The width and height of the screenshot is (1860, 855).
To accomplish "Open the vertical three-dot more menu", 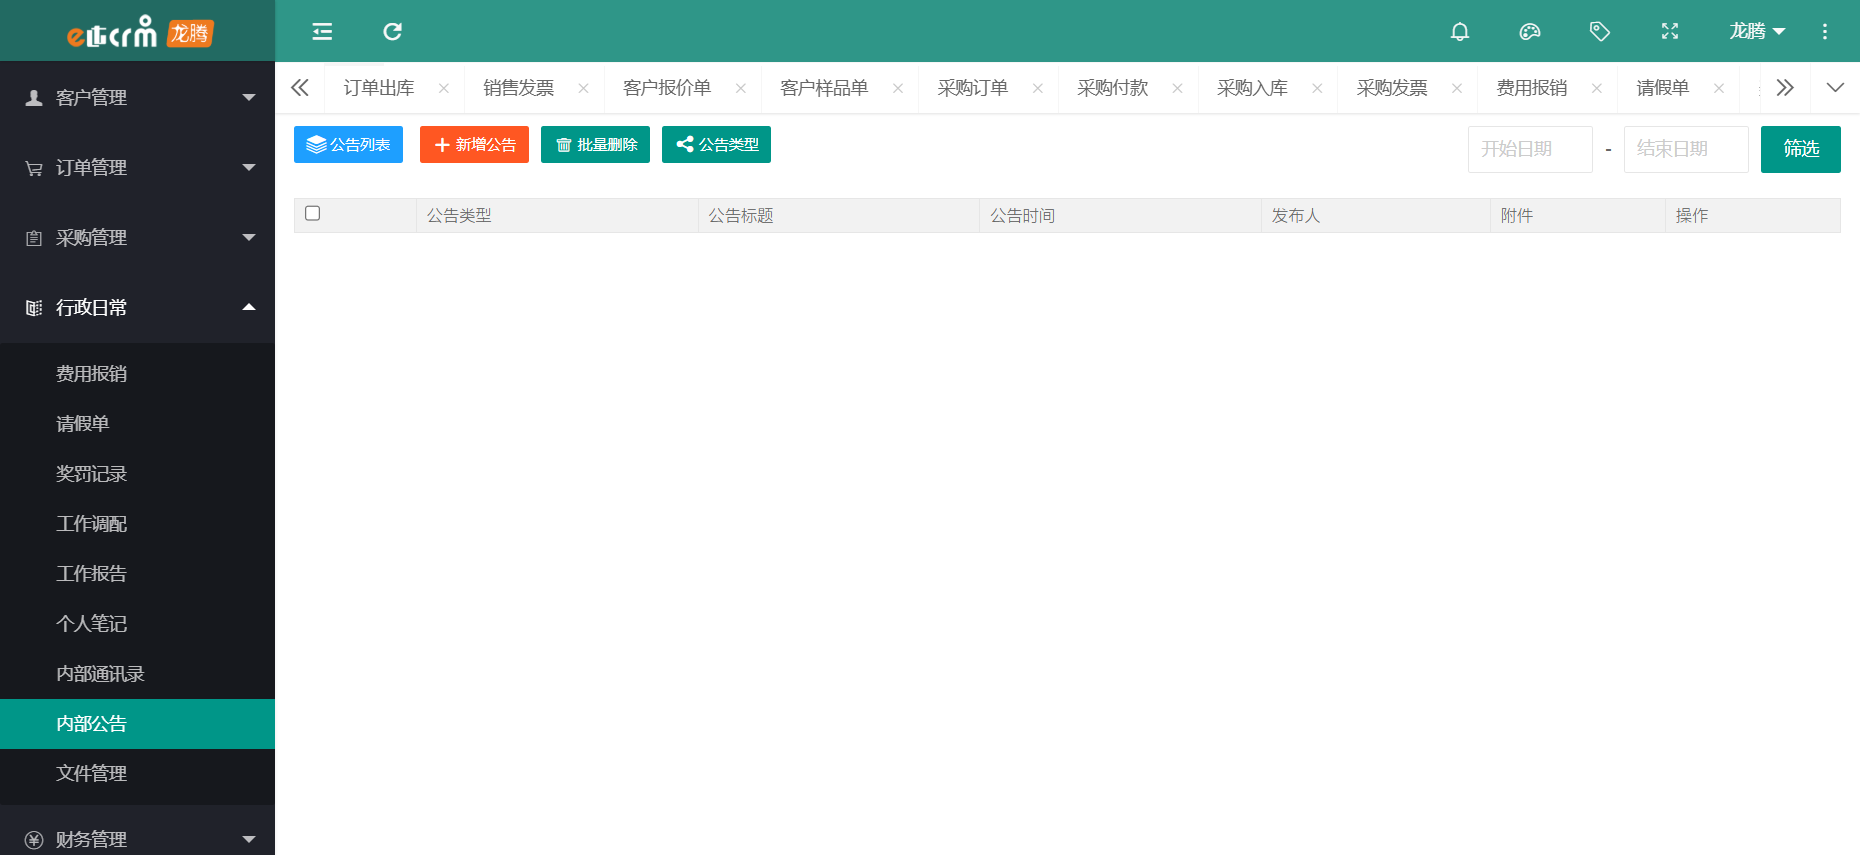I will (x=1824, y=32).
